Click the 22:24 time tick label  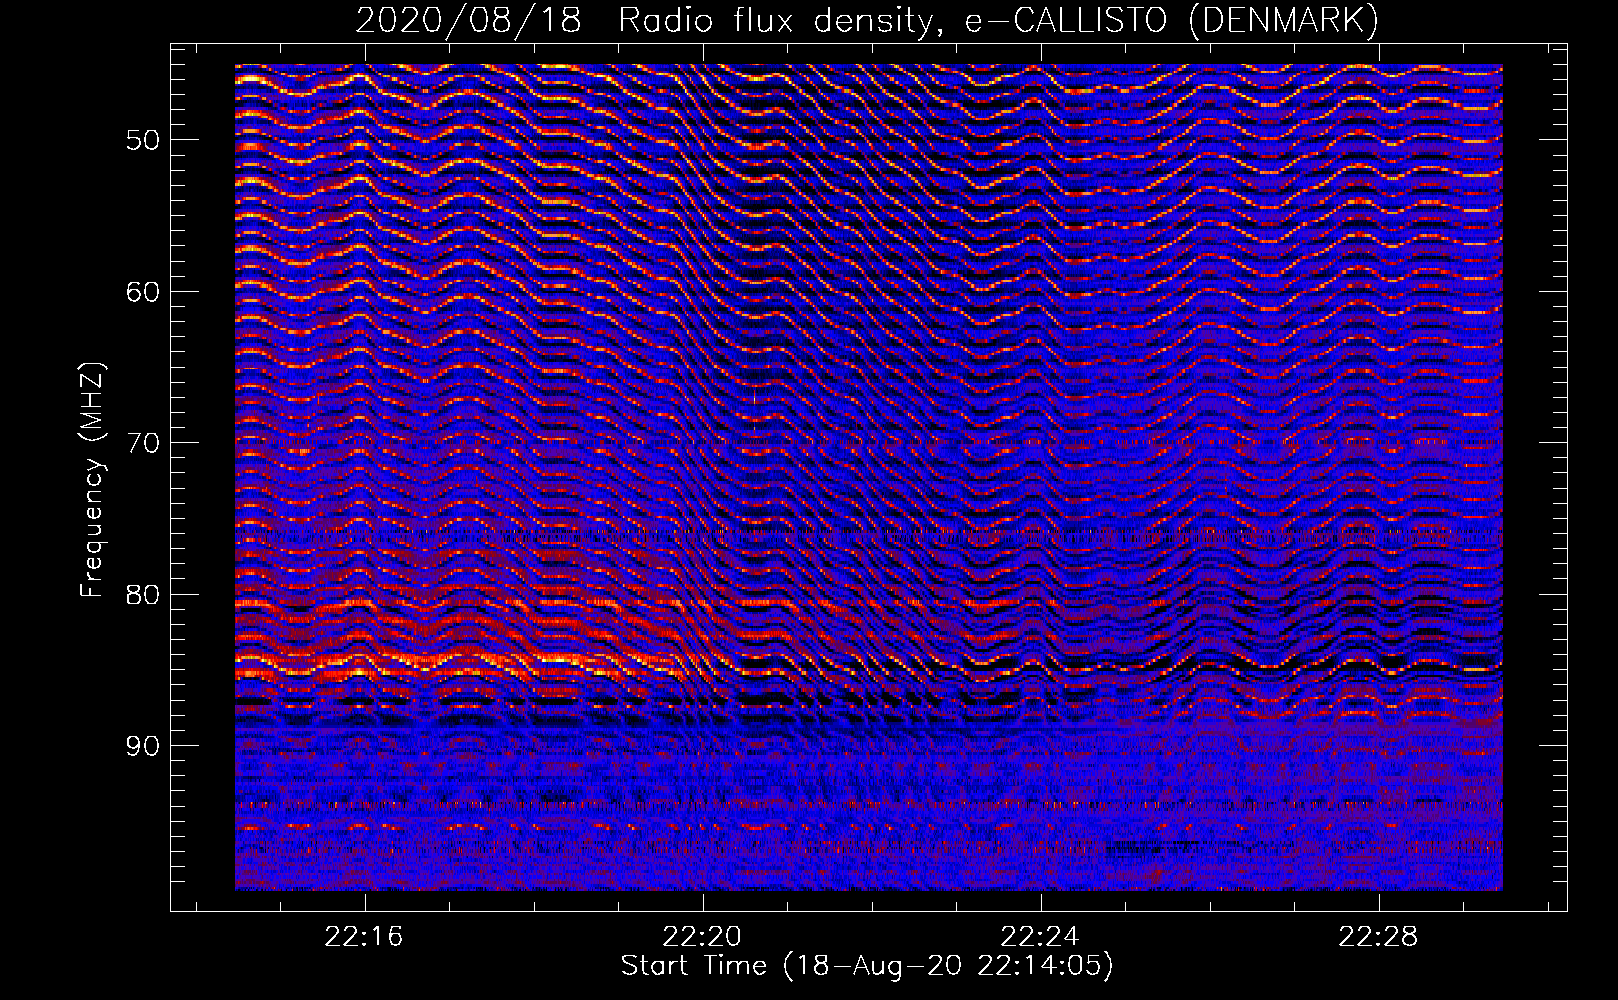pos(1040,937)
